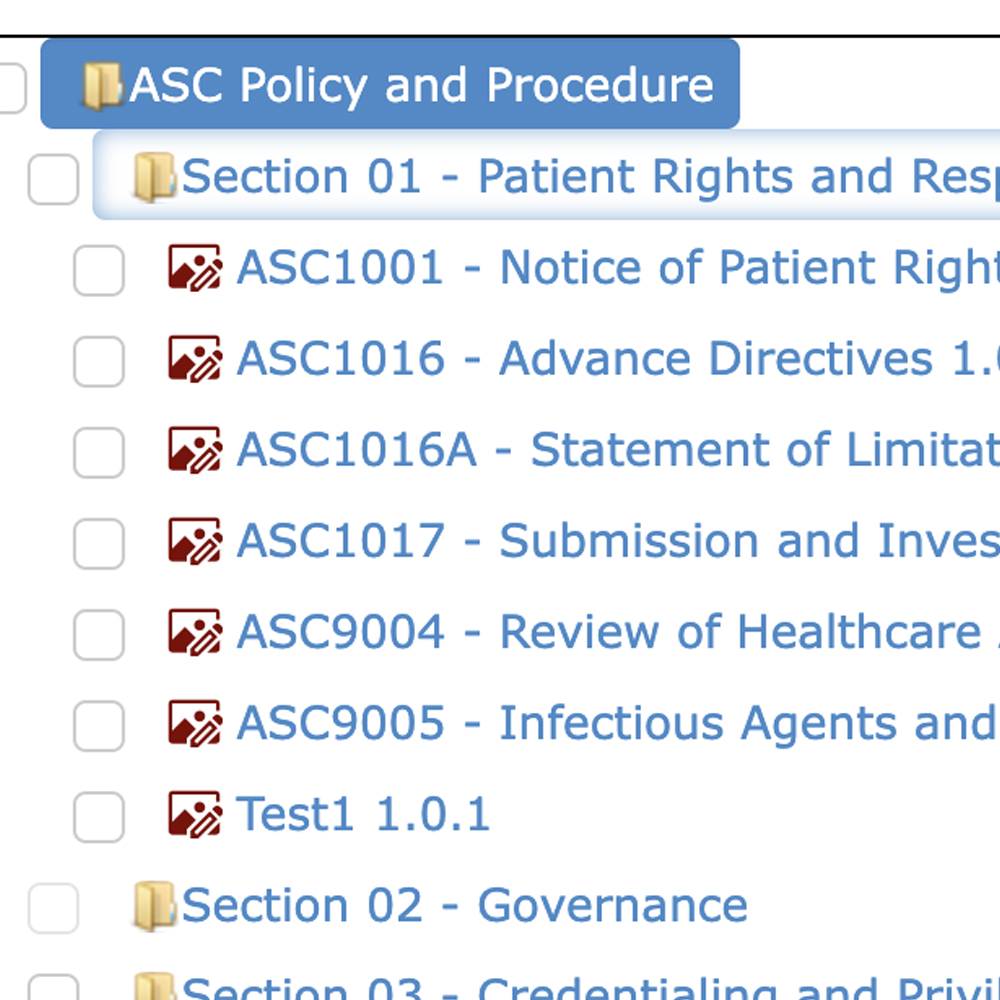The image size is (1000, 1000).
Task: Click the Section 02 Governance folder icon
Action: [154, 906]
